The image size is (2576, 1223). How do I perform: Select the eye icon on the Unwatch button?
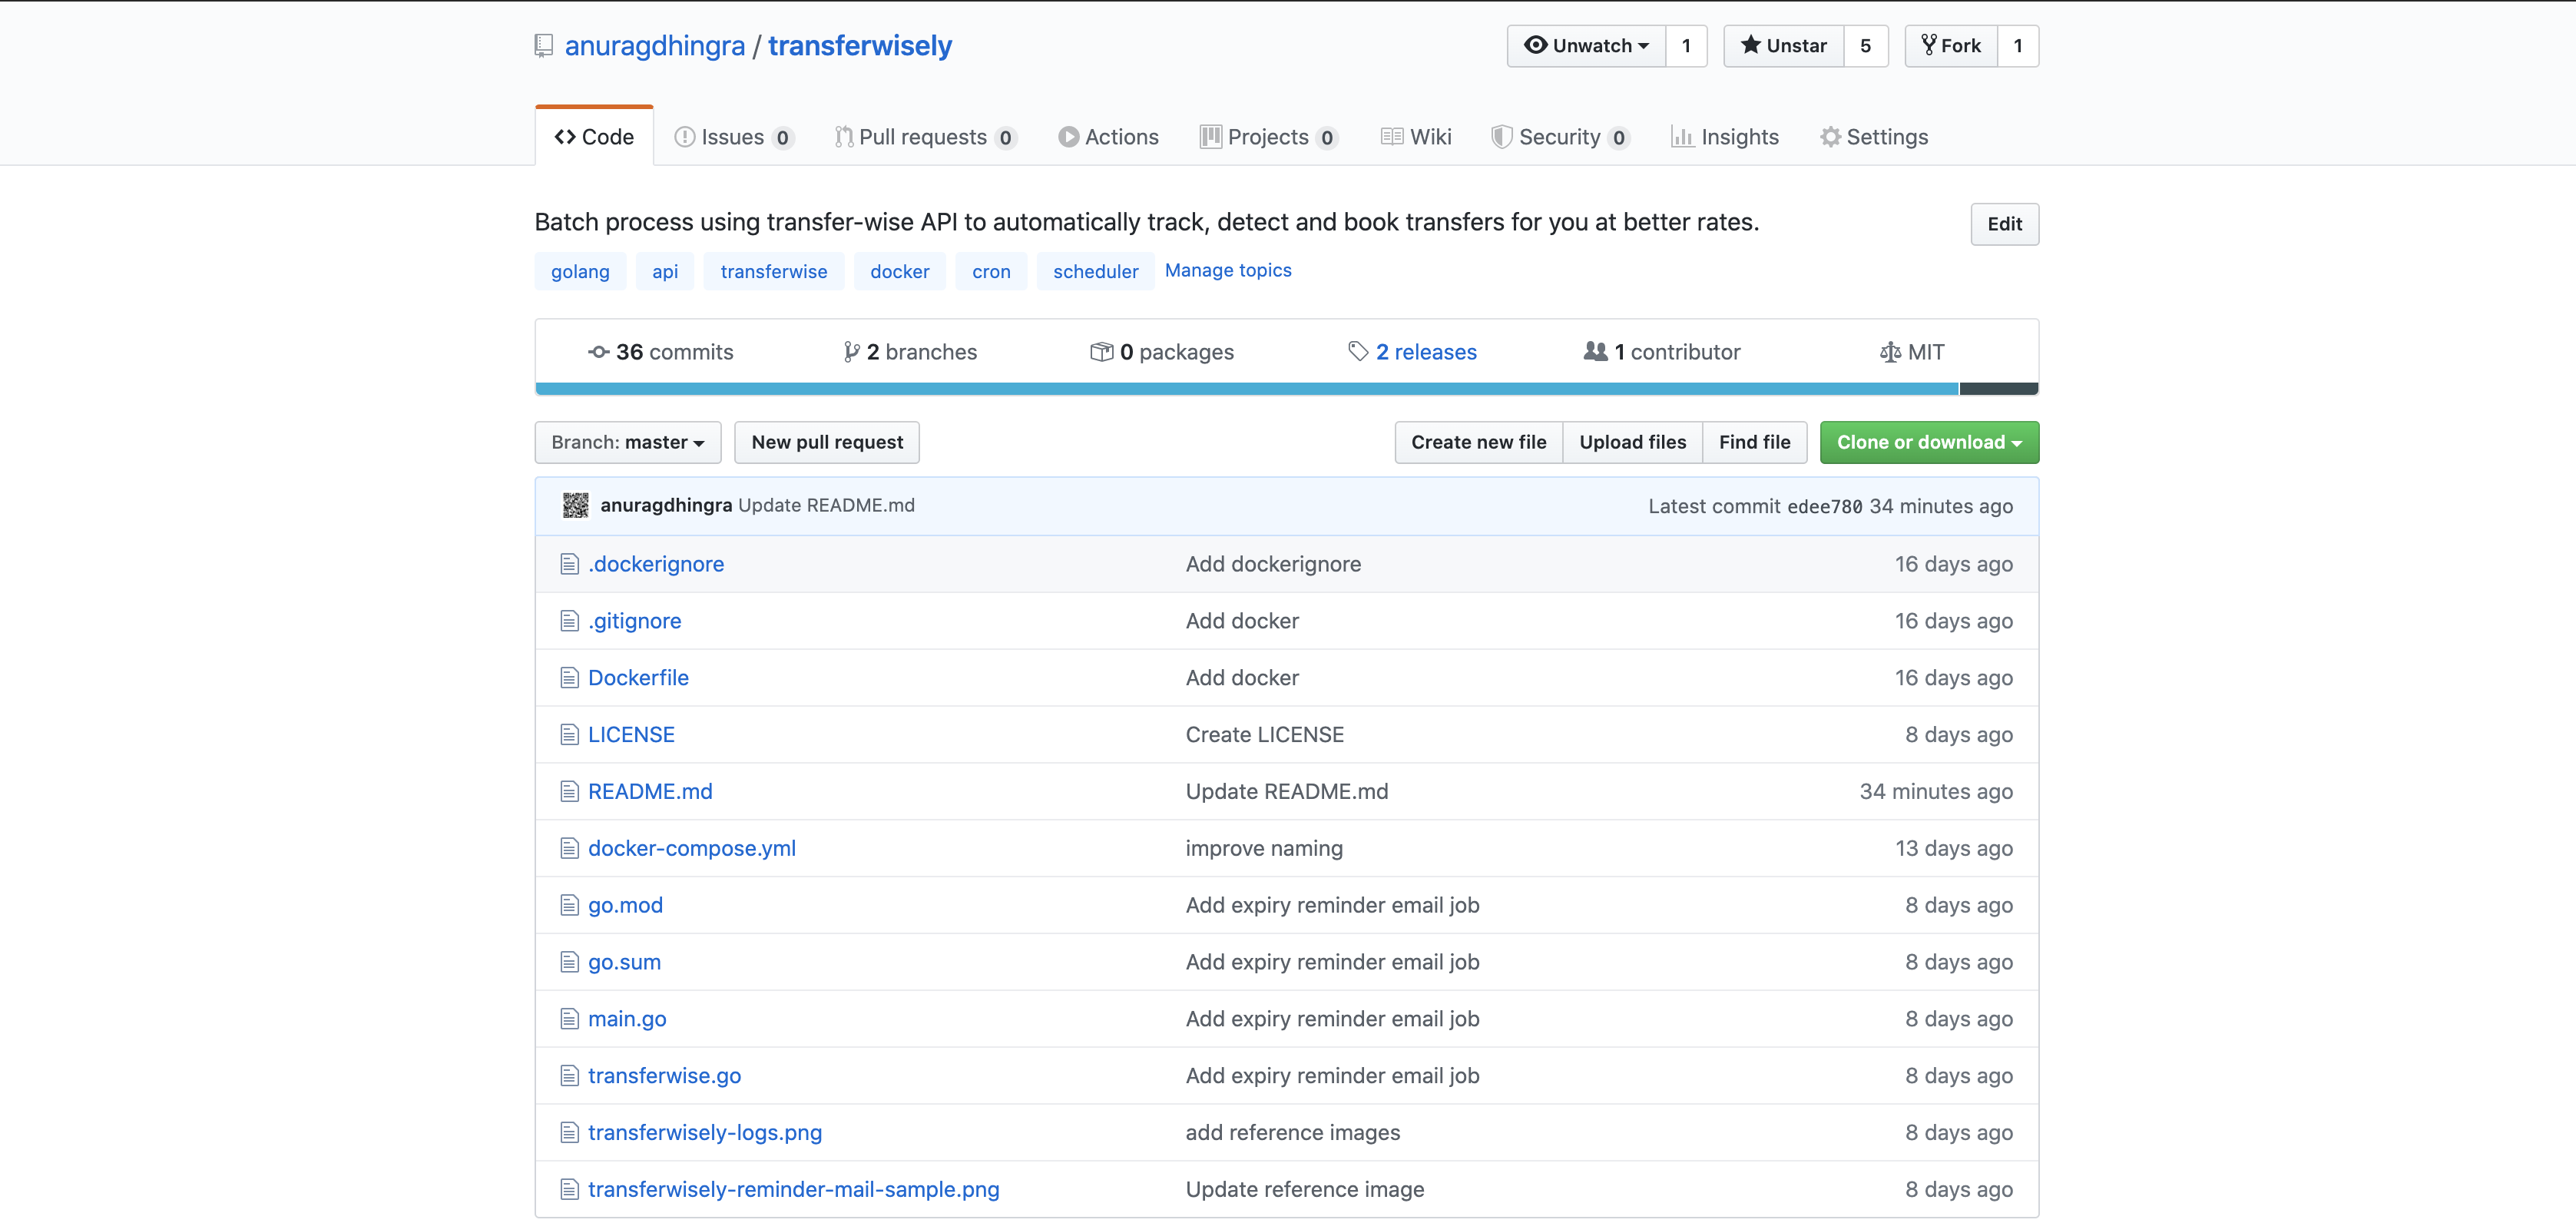point(1535,45)
